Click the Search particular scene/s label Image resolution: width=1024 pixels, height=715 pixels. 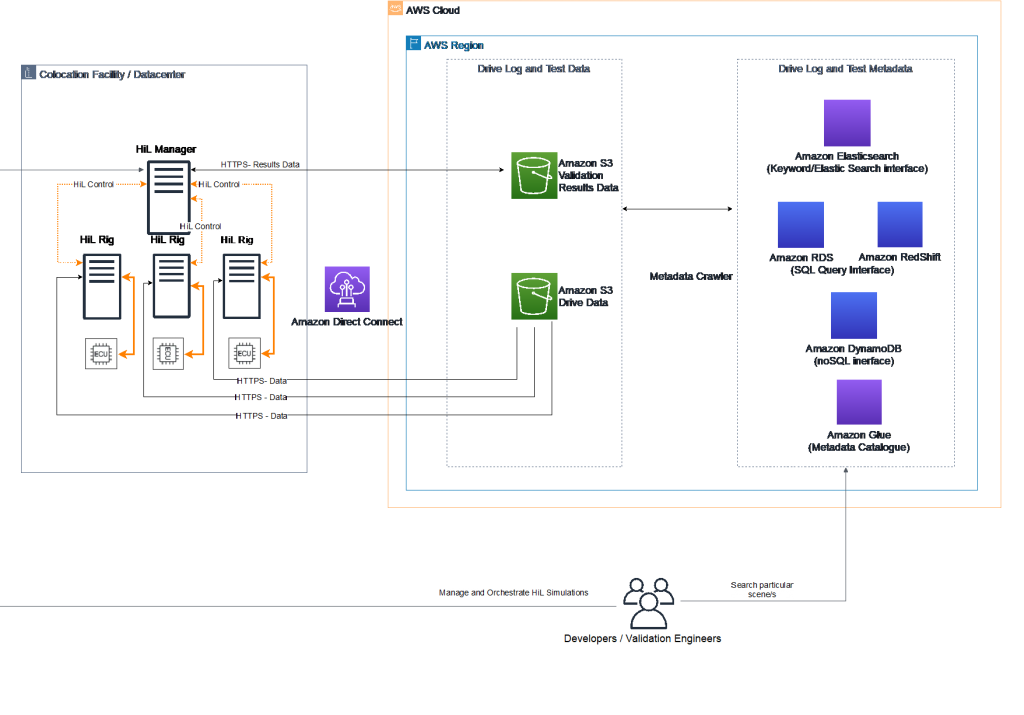762,590
